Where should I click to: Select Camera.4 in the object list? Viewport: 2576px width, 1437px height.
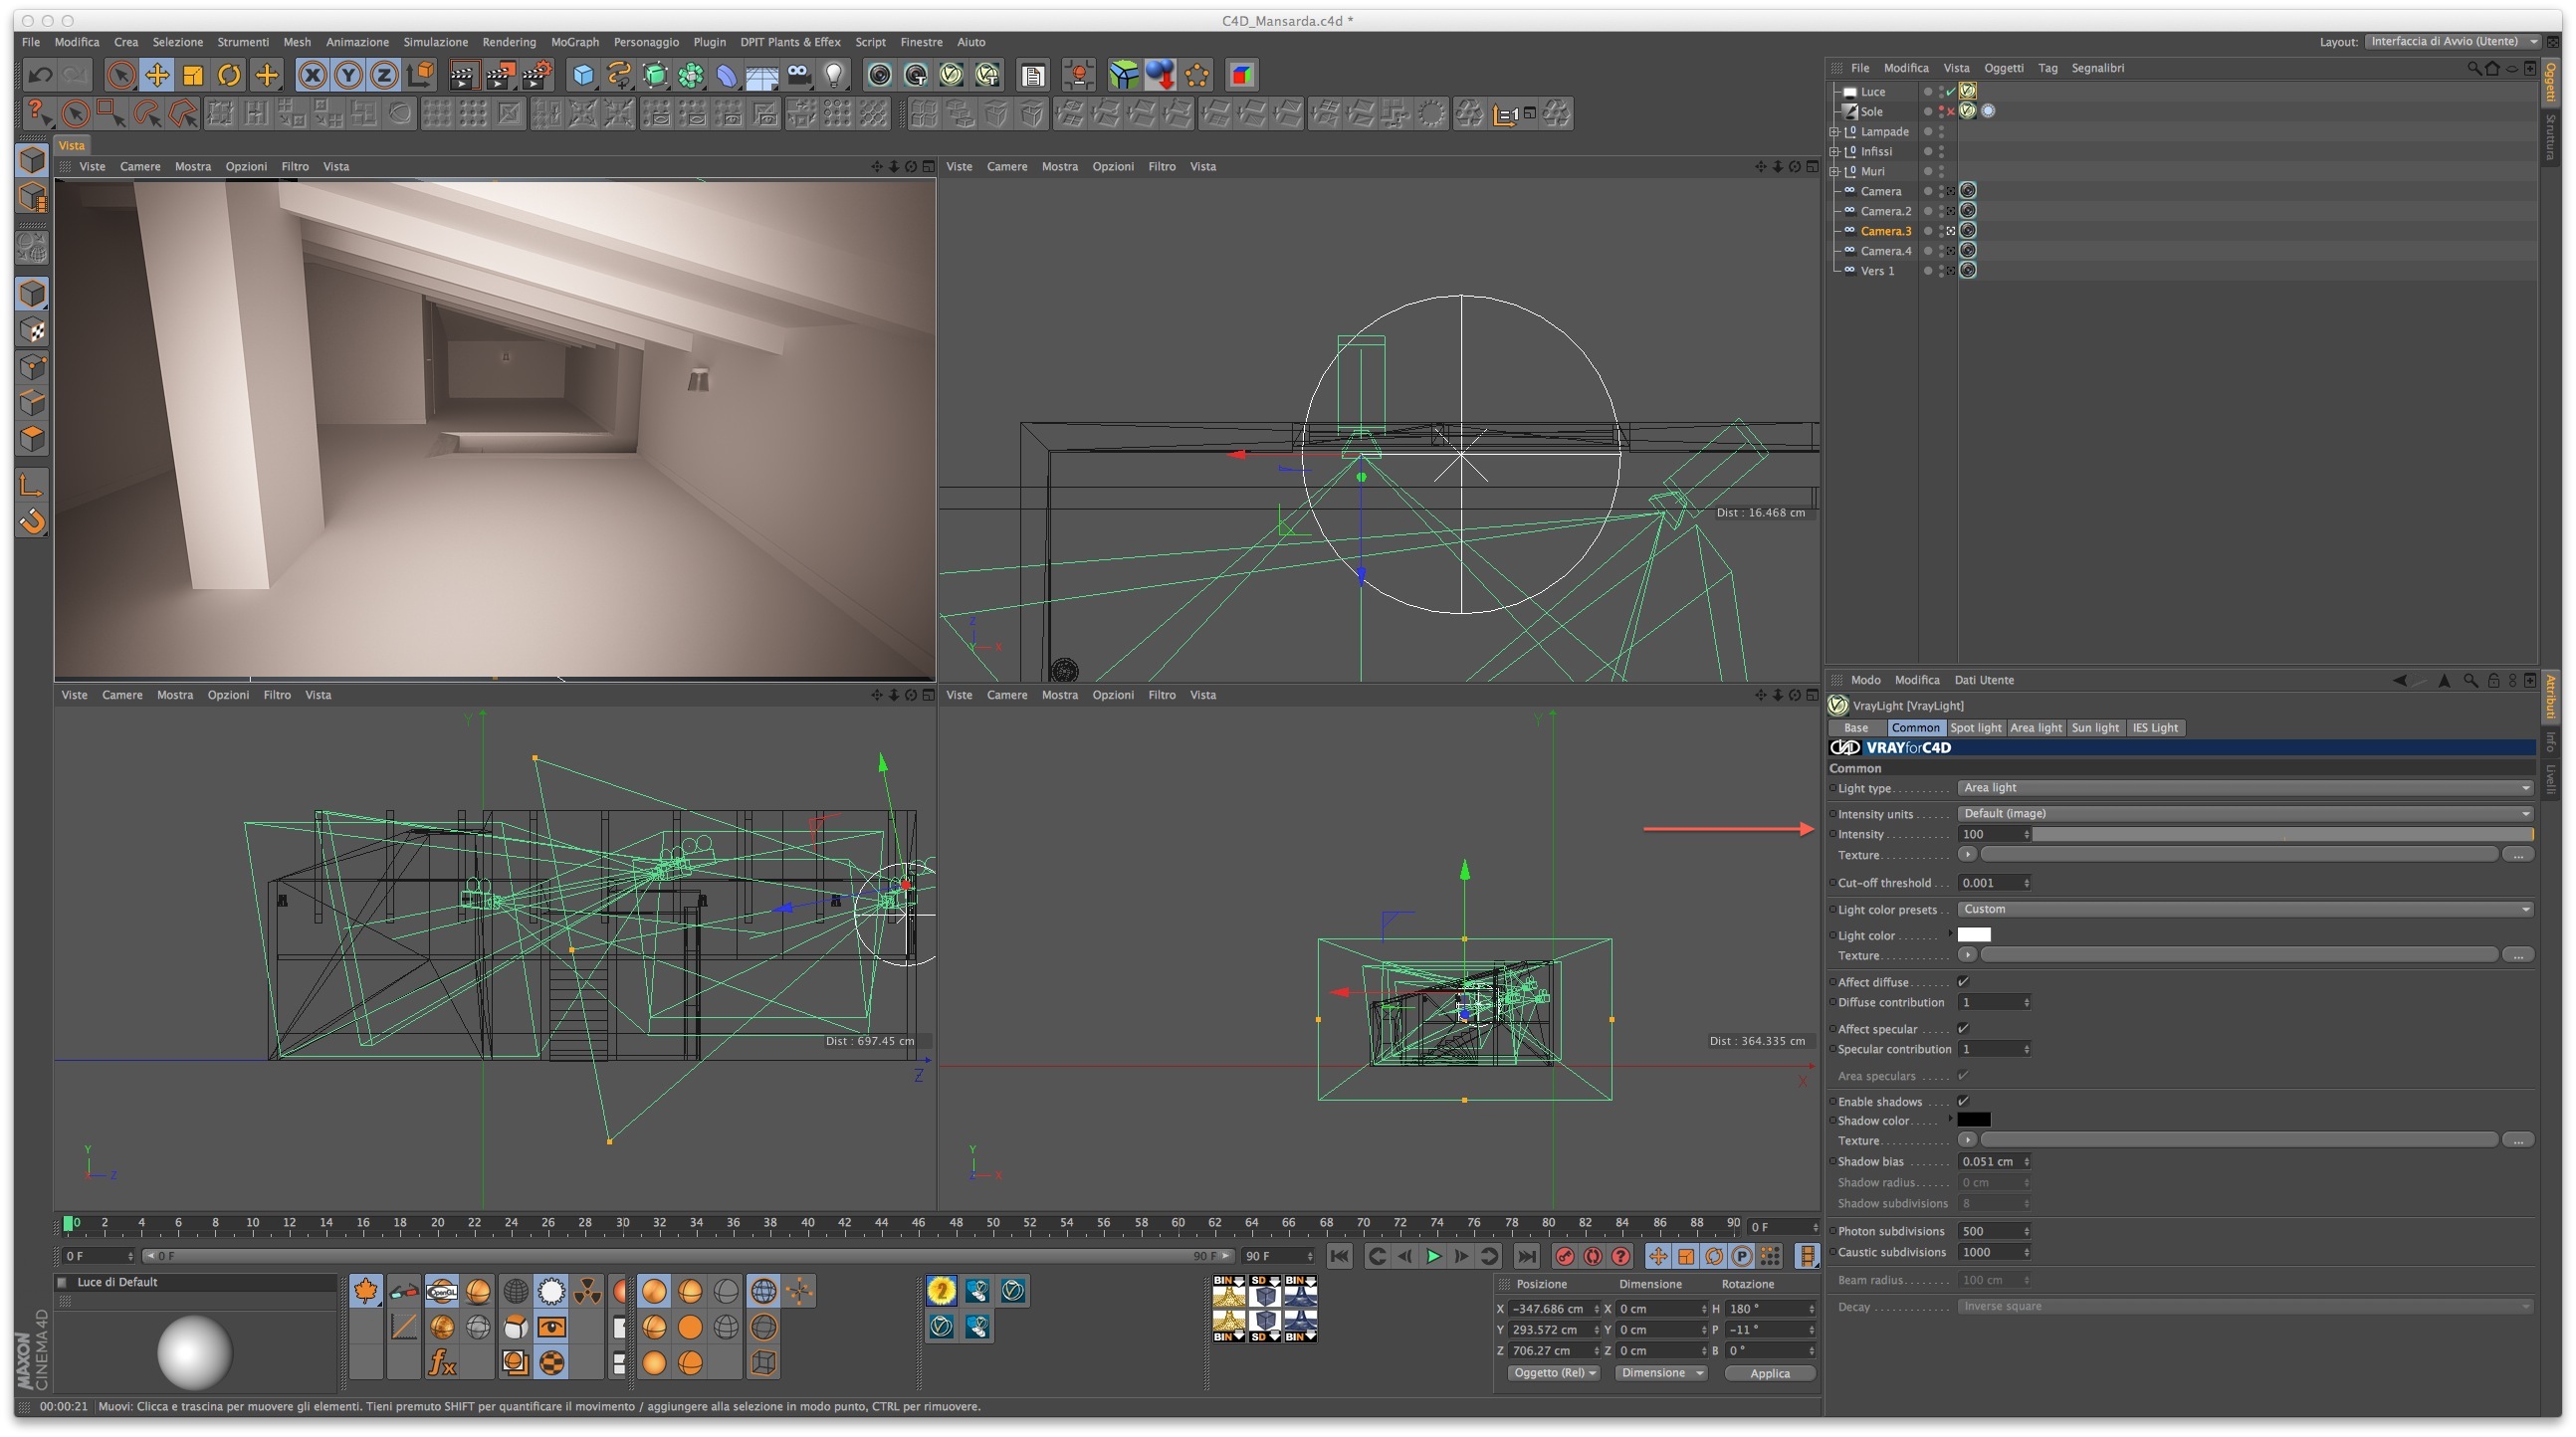coord(1885,251)
